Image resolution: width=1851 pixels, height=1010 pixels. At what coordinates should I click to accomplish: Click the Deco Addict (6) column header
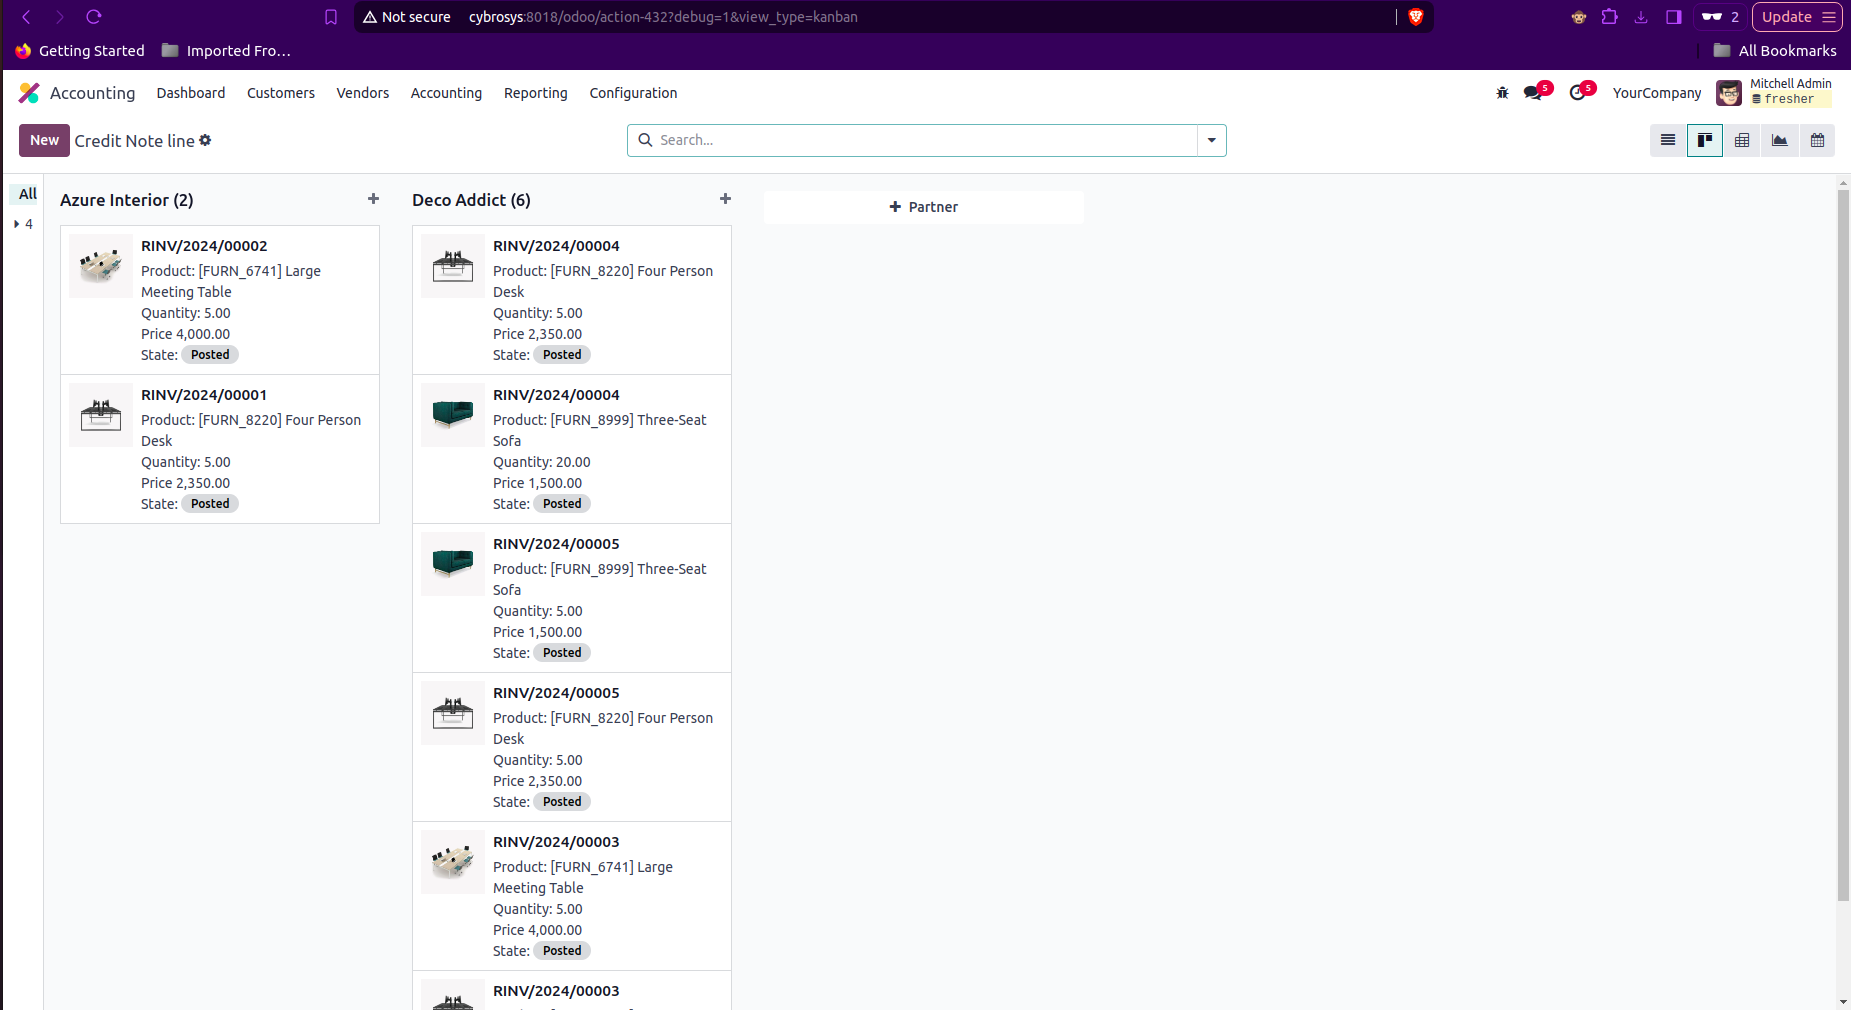click(x=471, y=200)
